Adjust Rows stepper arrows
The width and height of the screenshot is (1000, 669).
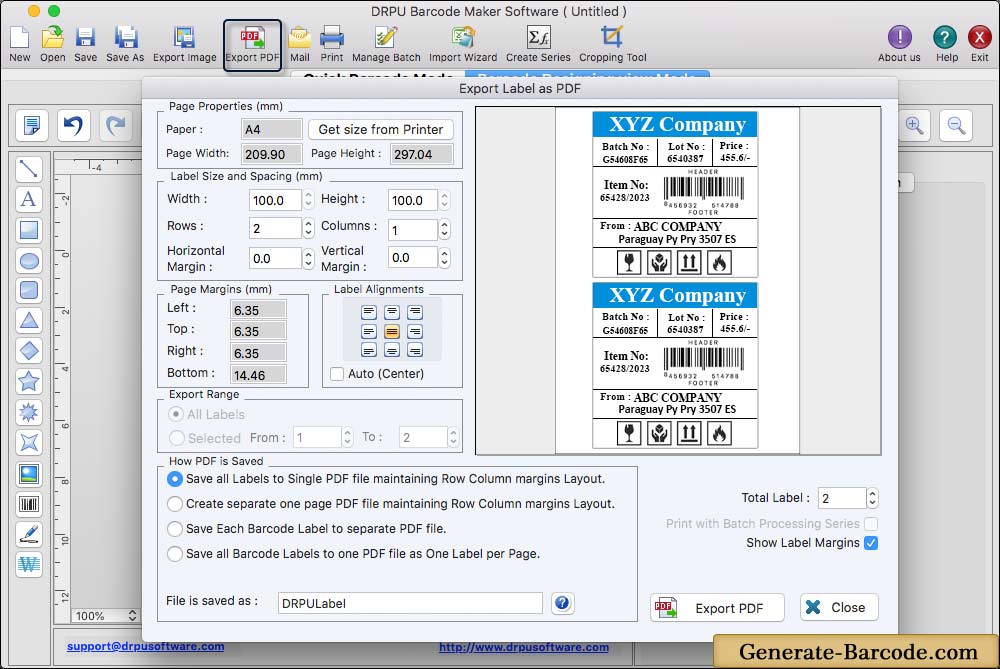click(309, 228)
